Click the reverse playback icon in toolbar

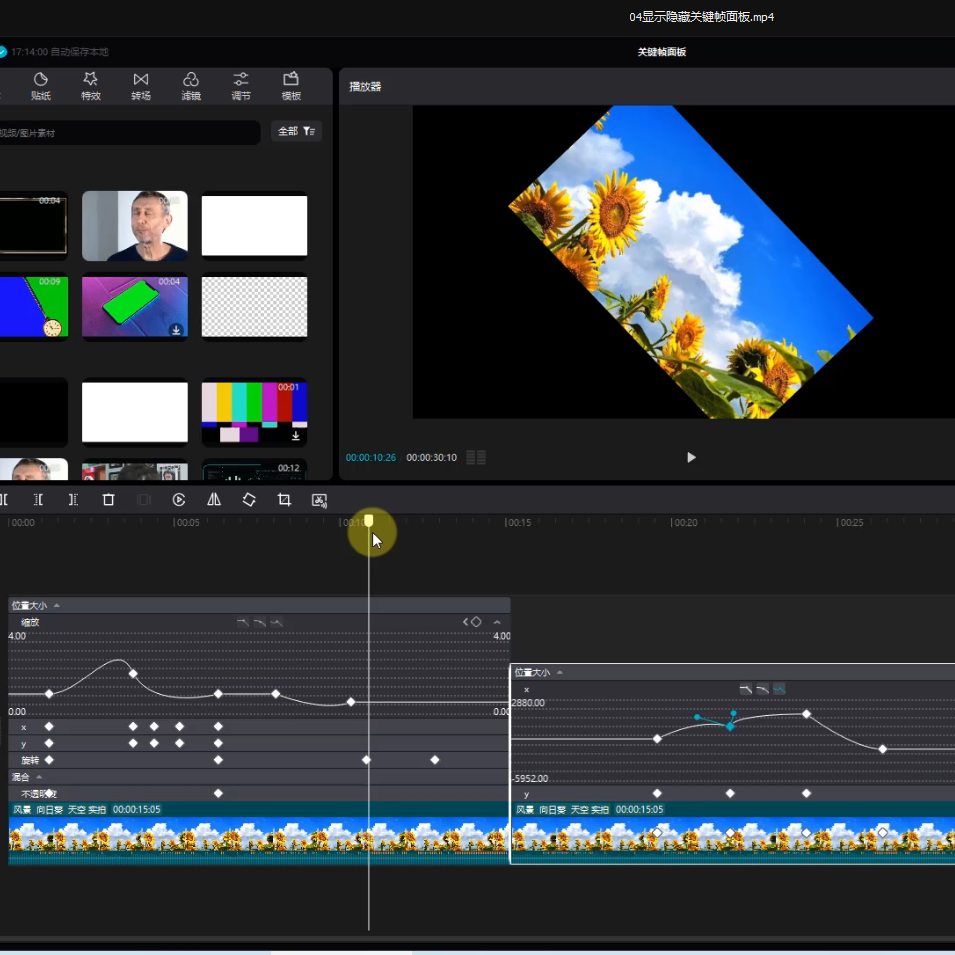coord(179,500)
